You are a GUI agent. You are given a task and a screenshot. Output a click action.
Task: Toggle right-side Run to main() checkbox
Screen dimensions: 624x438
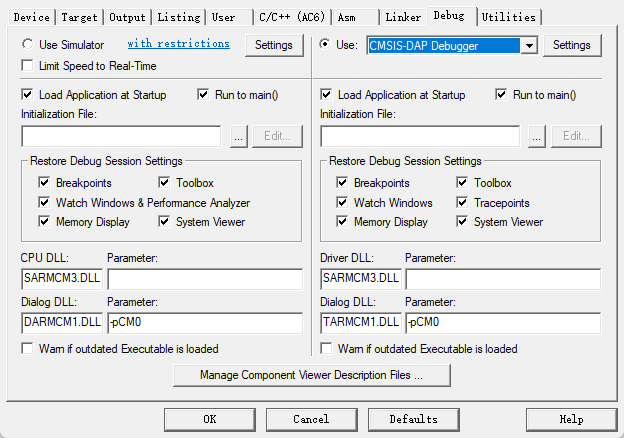[502, 95]
